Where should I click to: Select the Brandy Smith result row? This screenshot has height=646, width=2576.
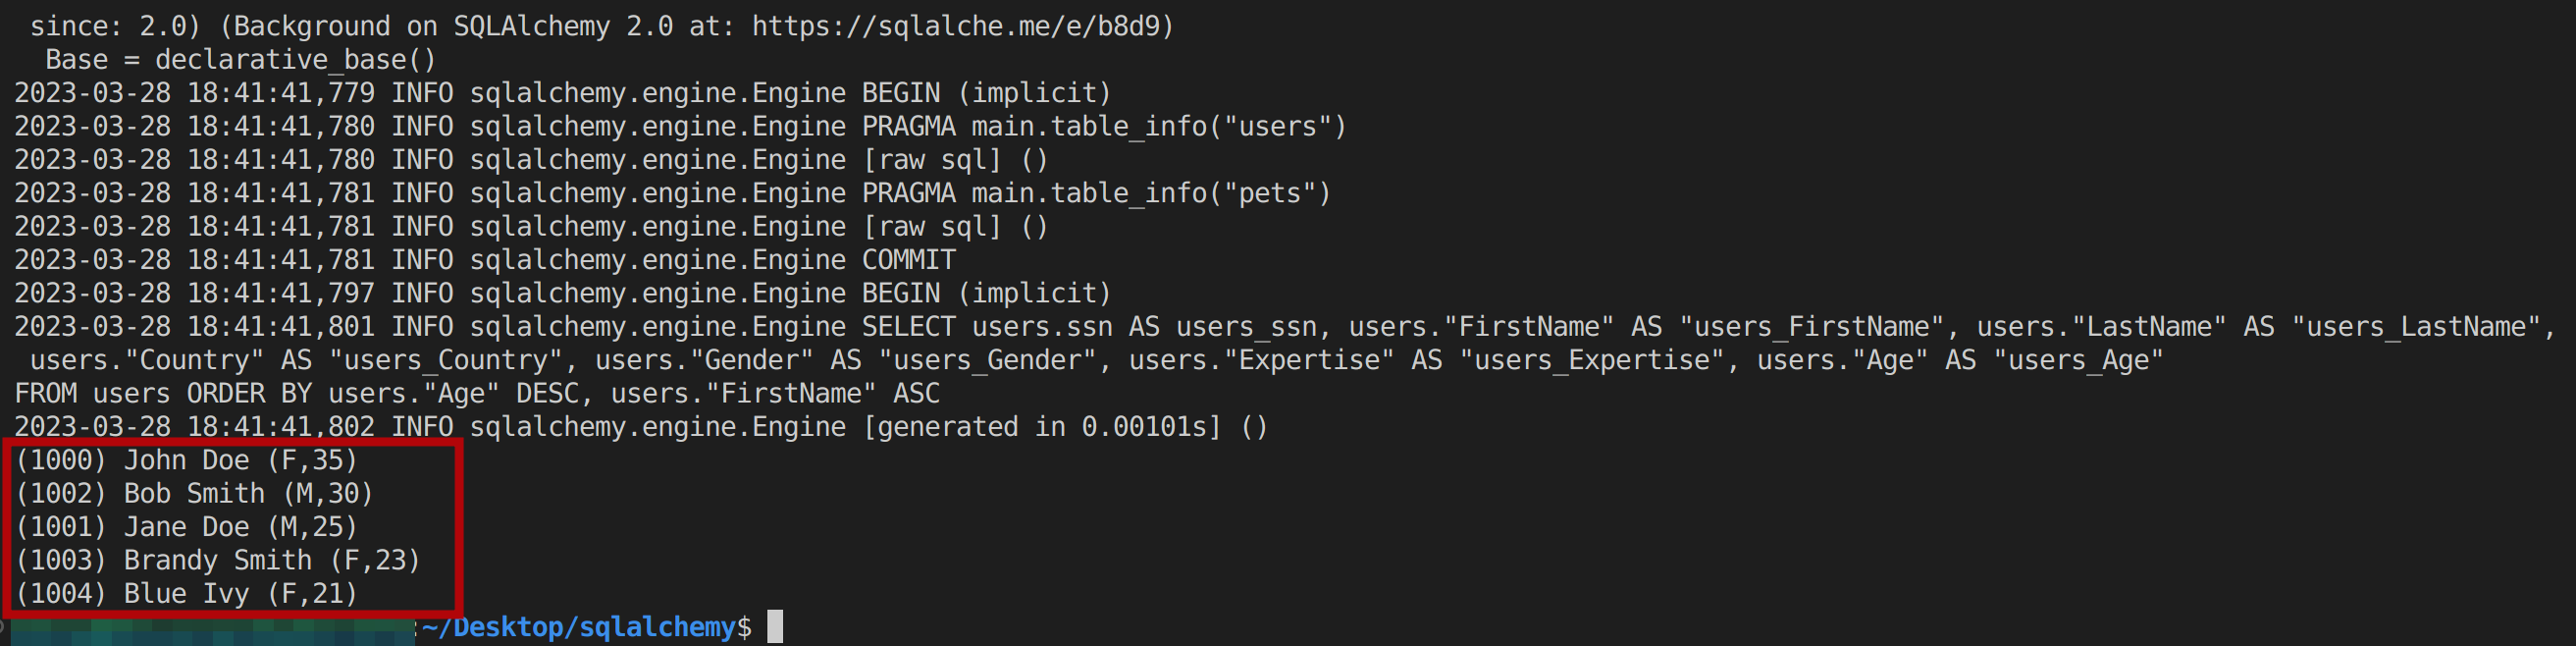point(217,561)
